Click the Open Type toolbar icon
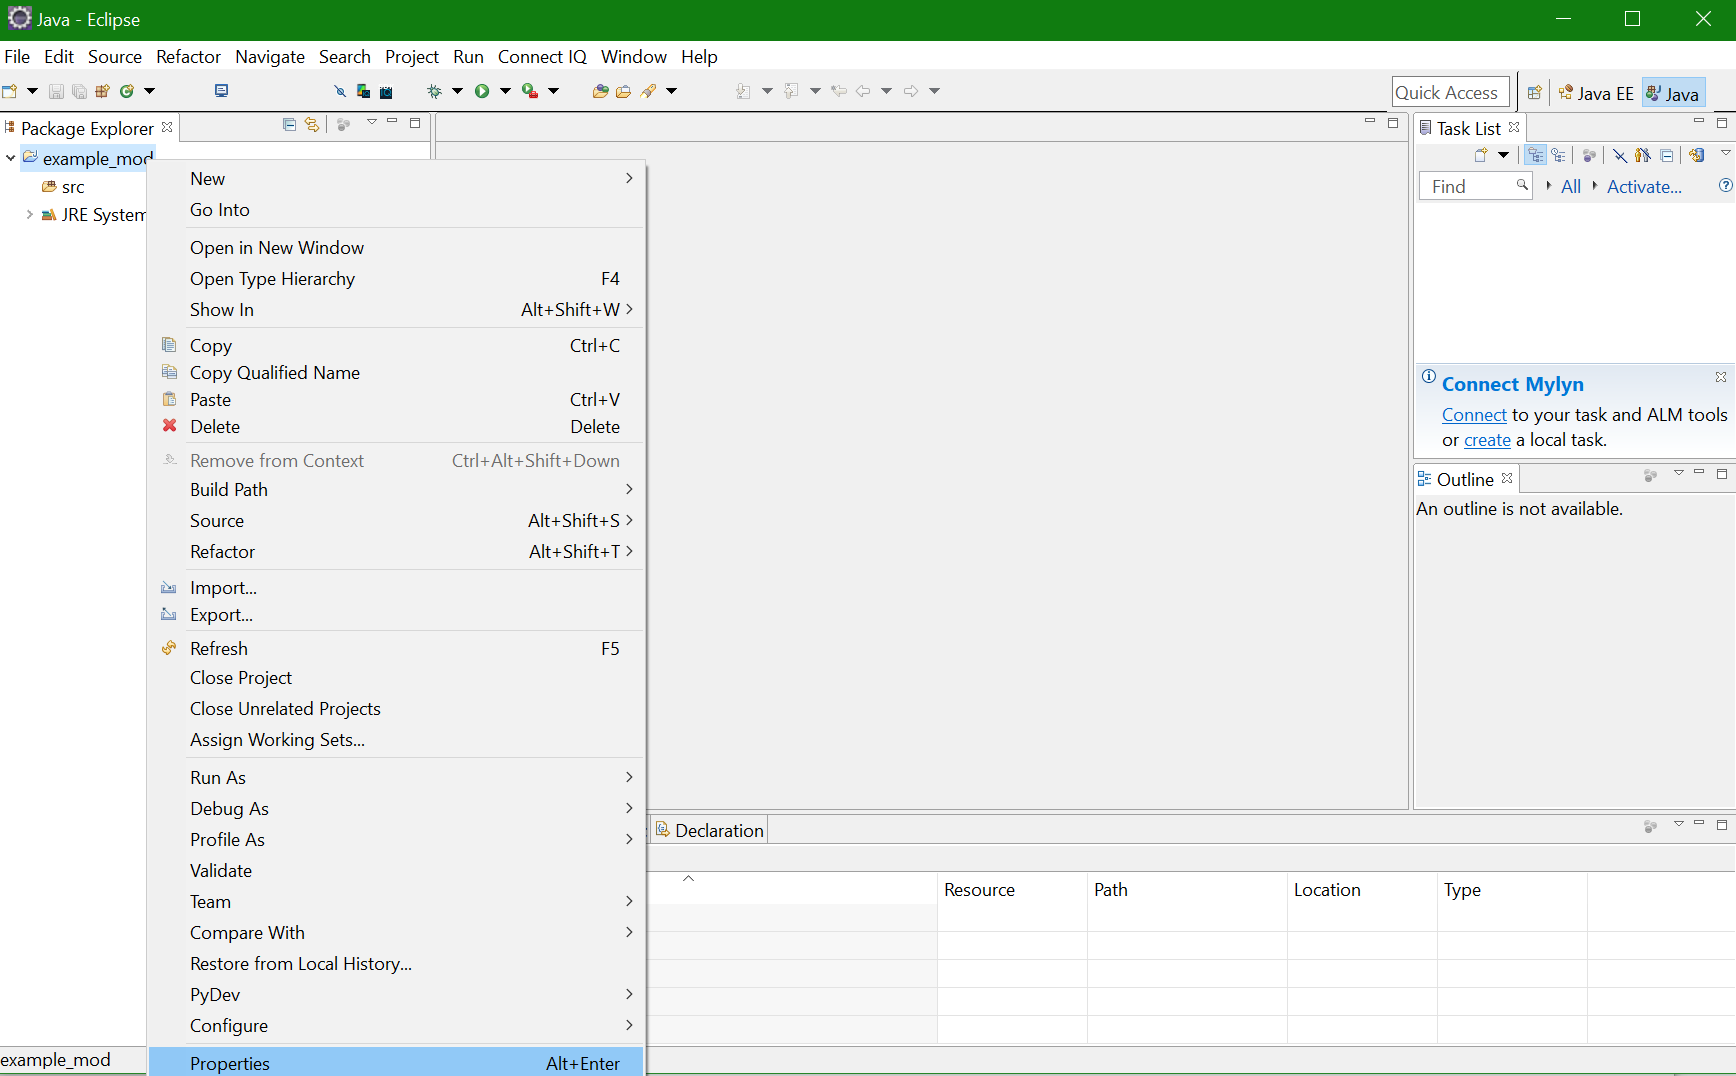The image size is (1736, 1076). [600, 91]
